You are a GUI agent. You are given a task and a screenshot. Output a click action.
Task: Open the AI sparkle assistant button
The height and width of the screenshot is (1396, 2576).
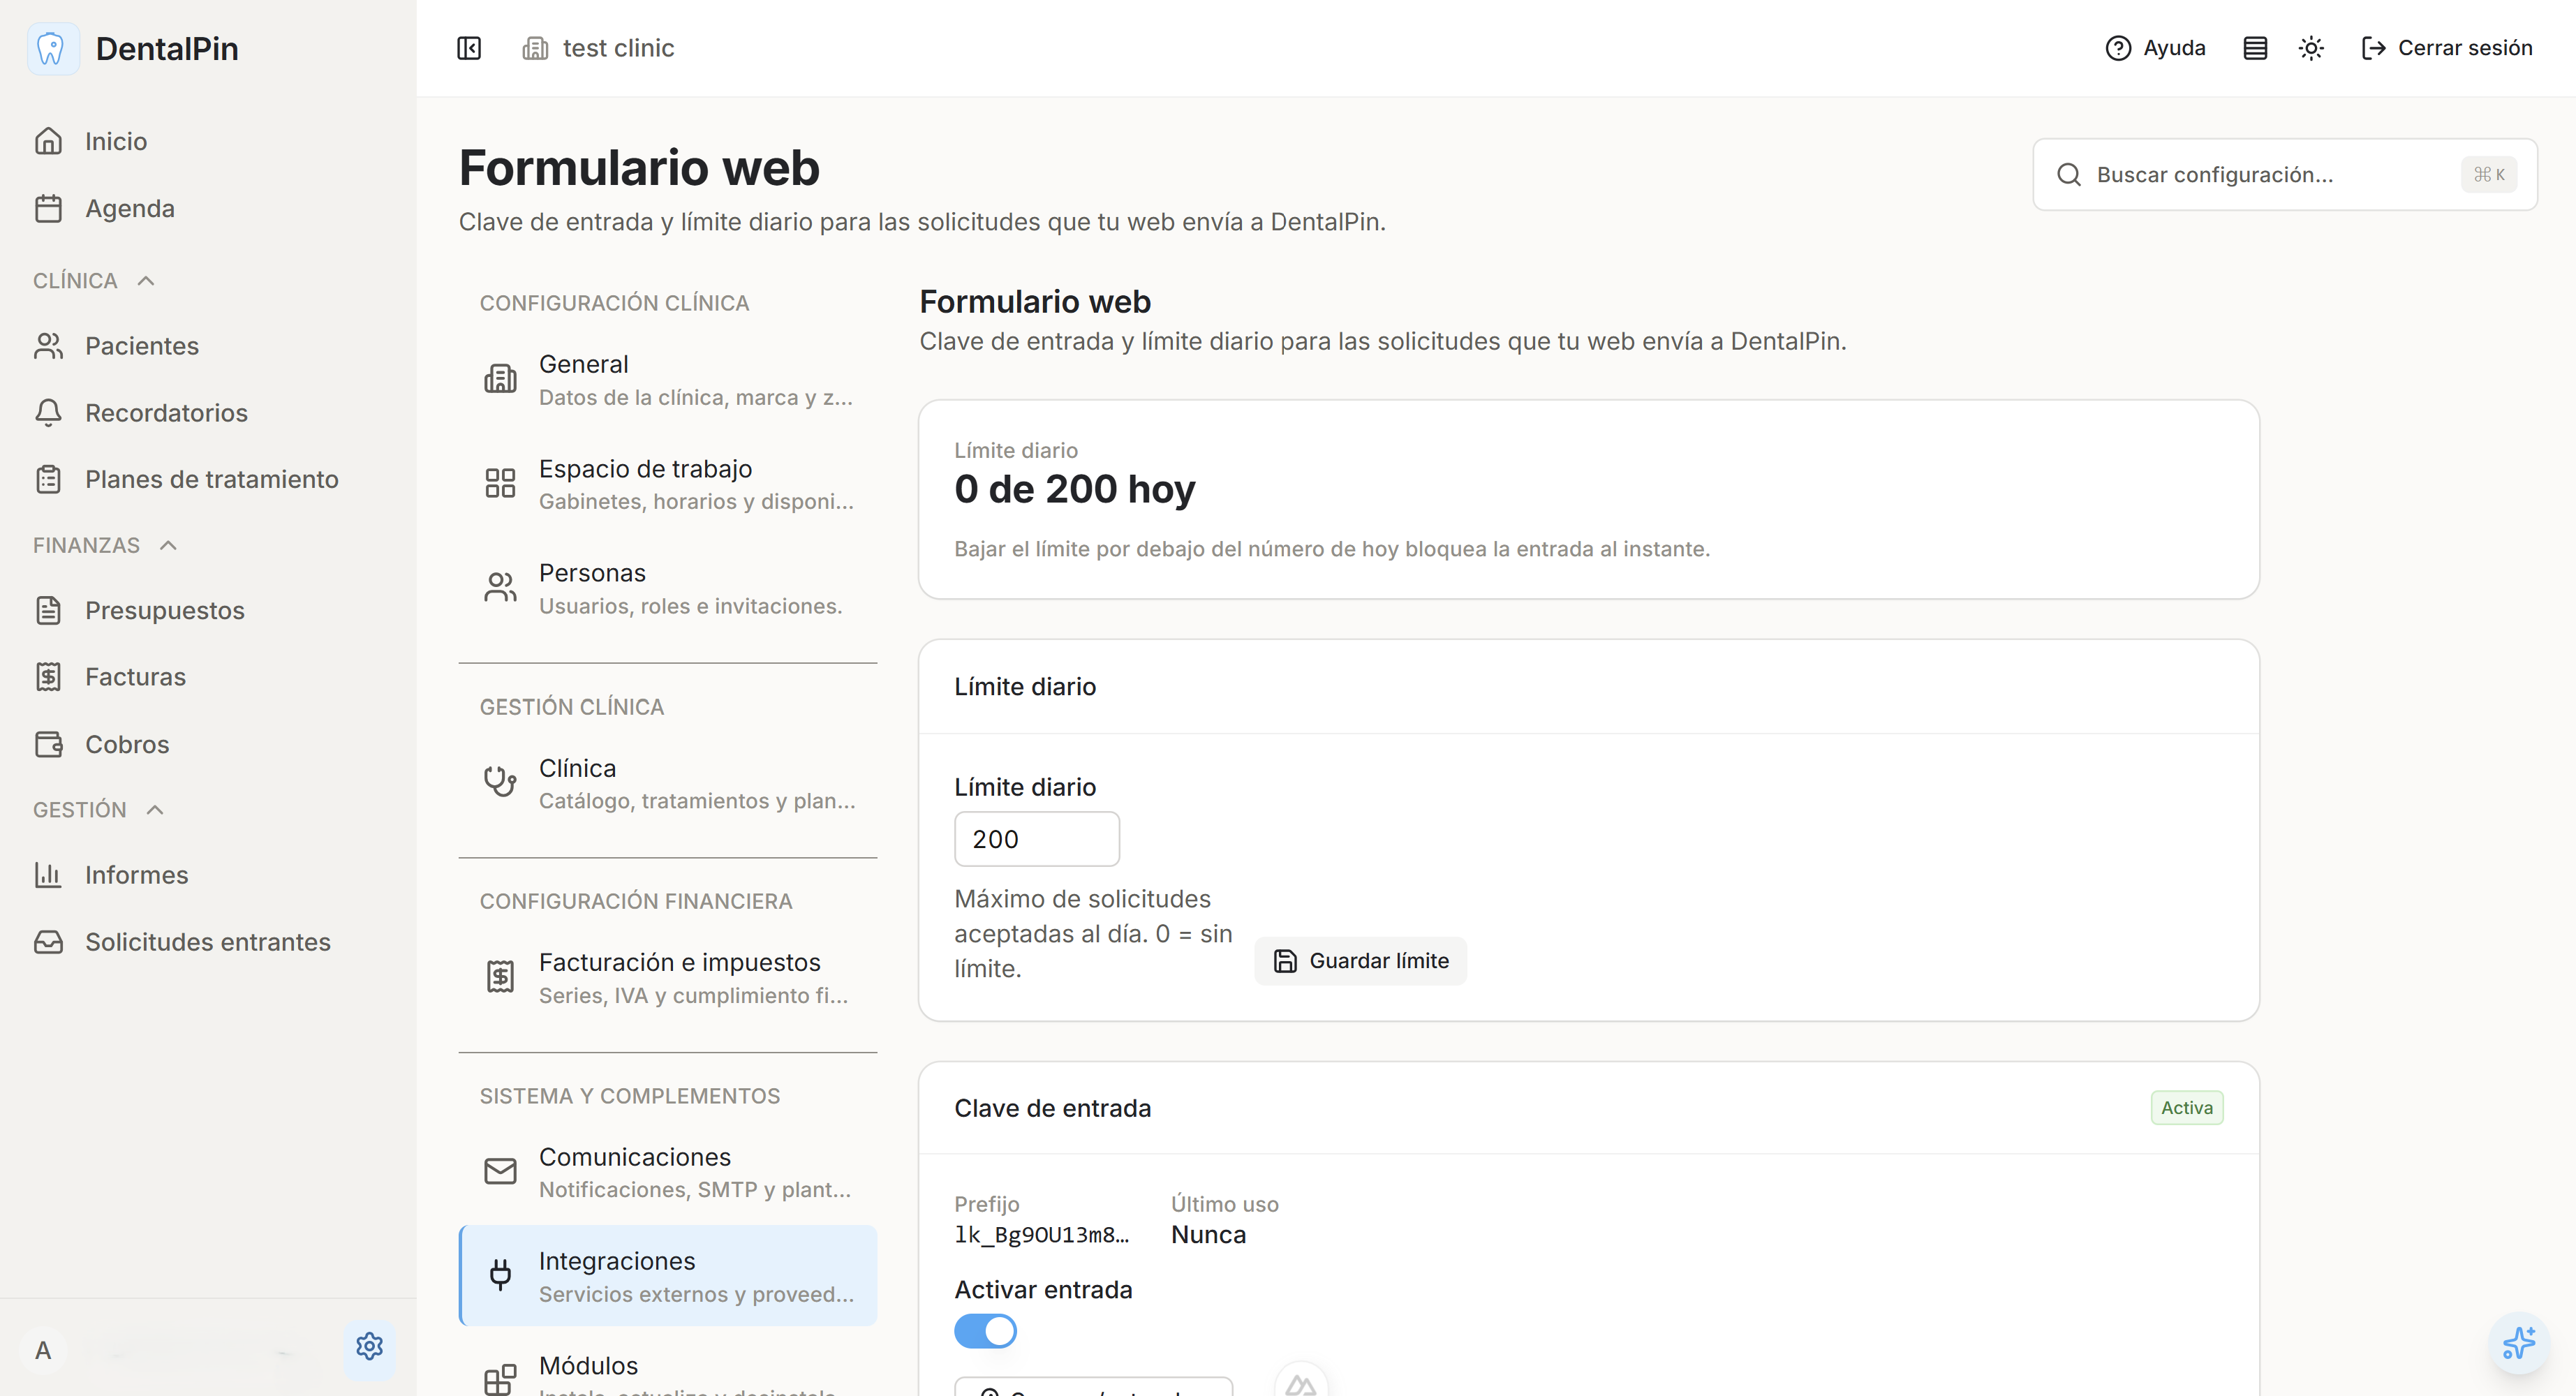2519,1343
